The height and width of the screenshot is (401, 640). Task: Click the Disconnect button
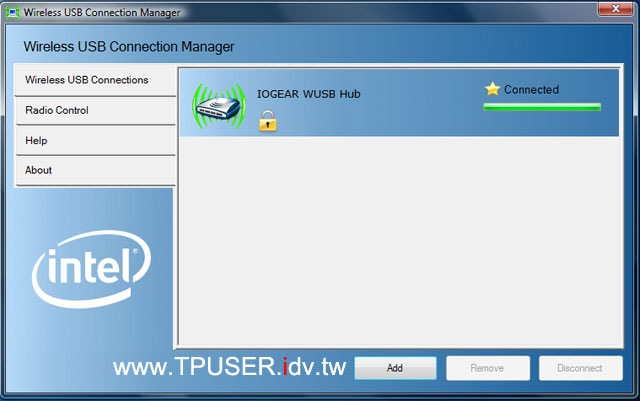pos(580,368)
